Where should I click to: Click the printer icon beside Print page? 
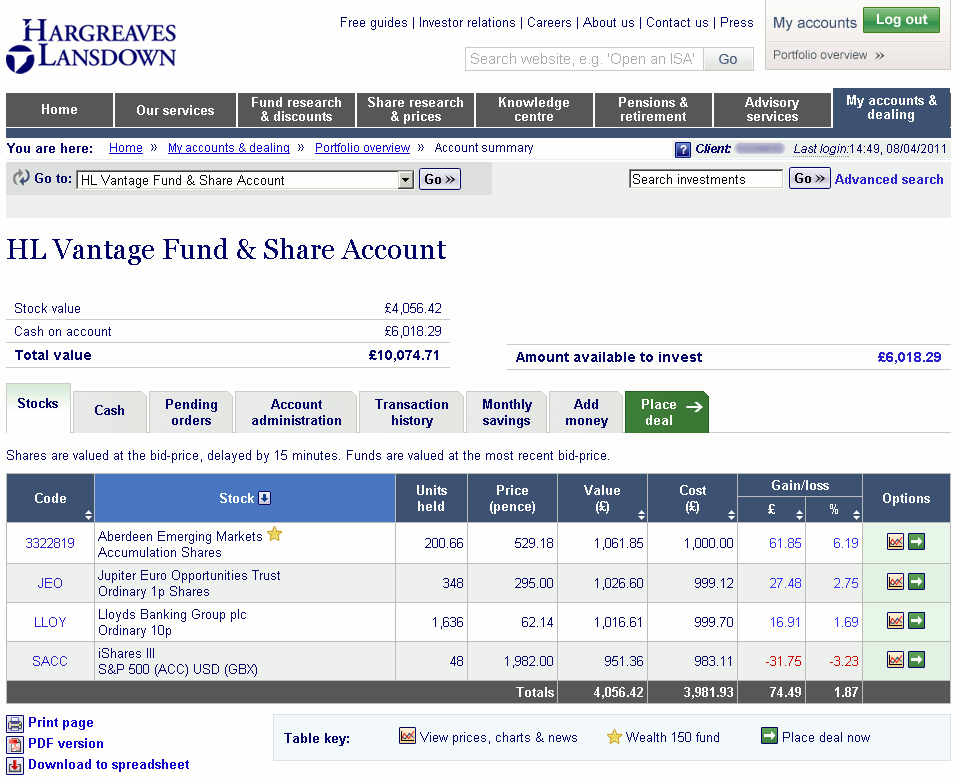coord(15,724)
